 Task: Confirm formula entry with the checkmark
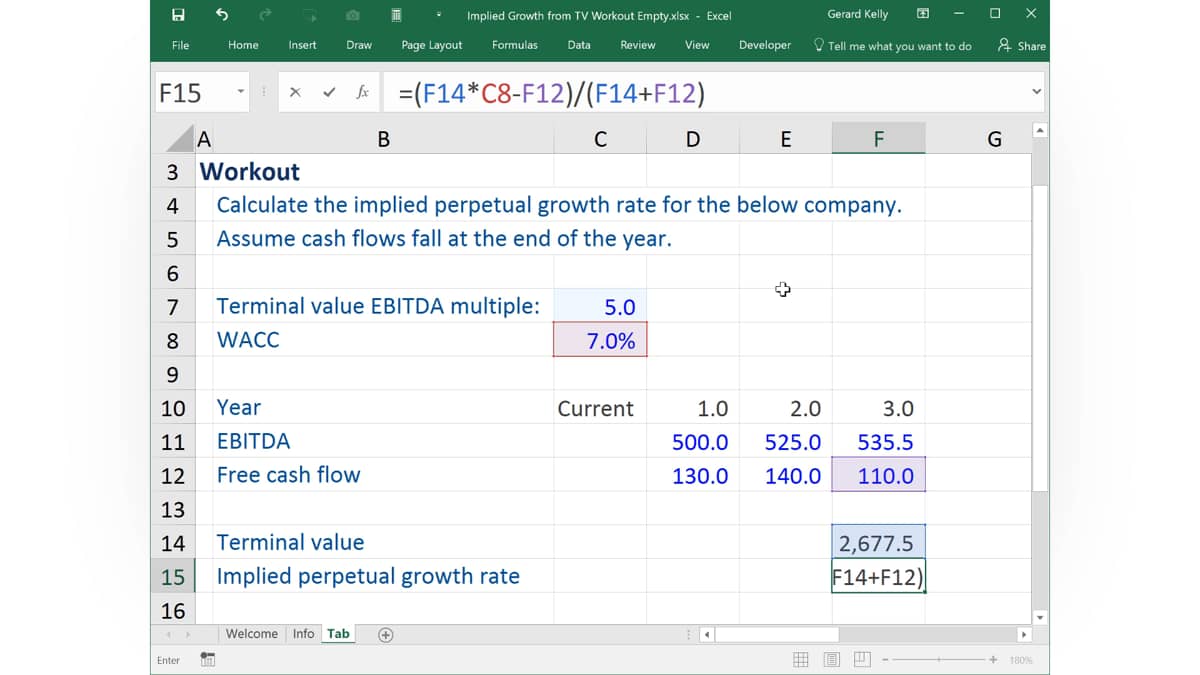[328, 93]
